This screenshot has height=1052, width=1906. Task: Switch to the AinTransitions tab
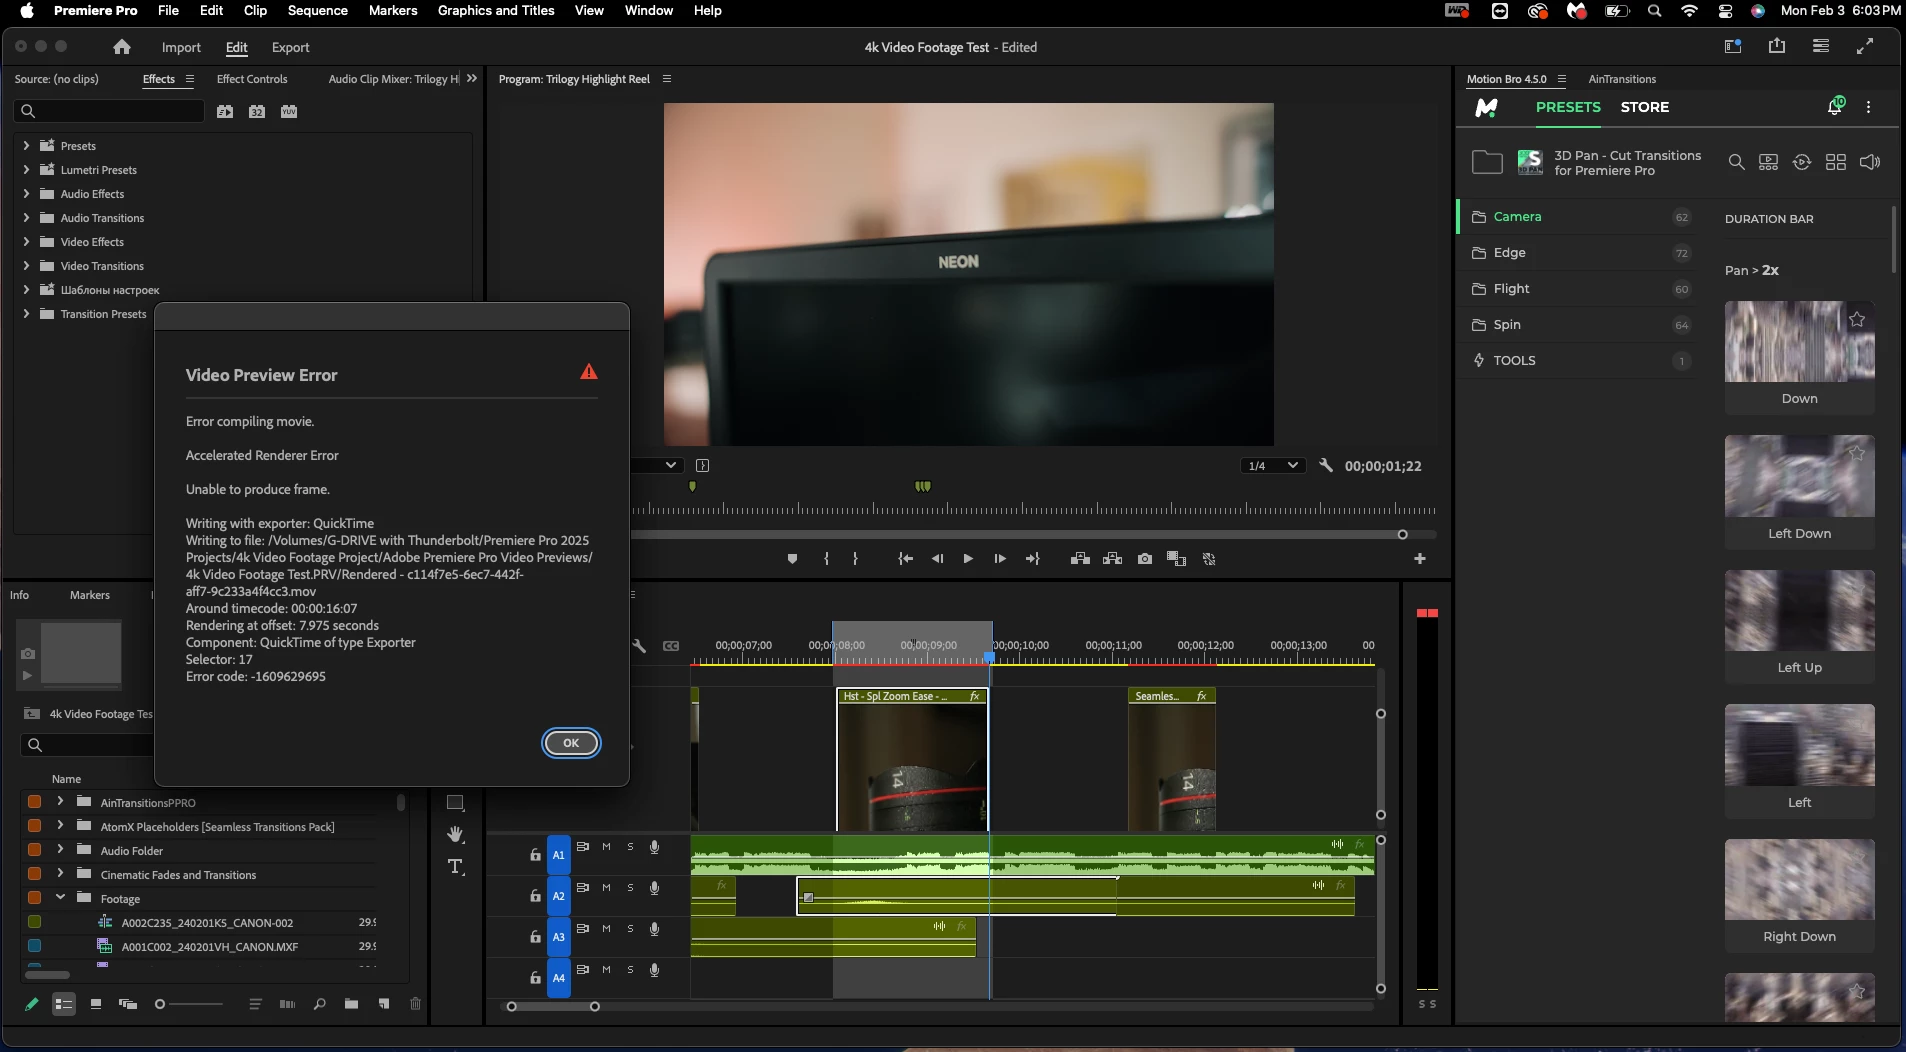coord(1622,79)
